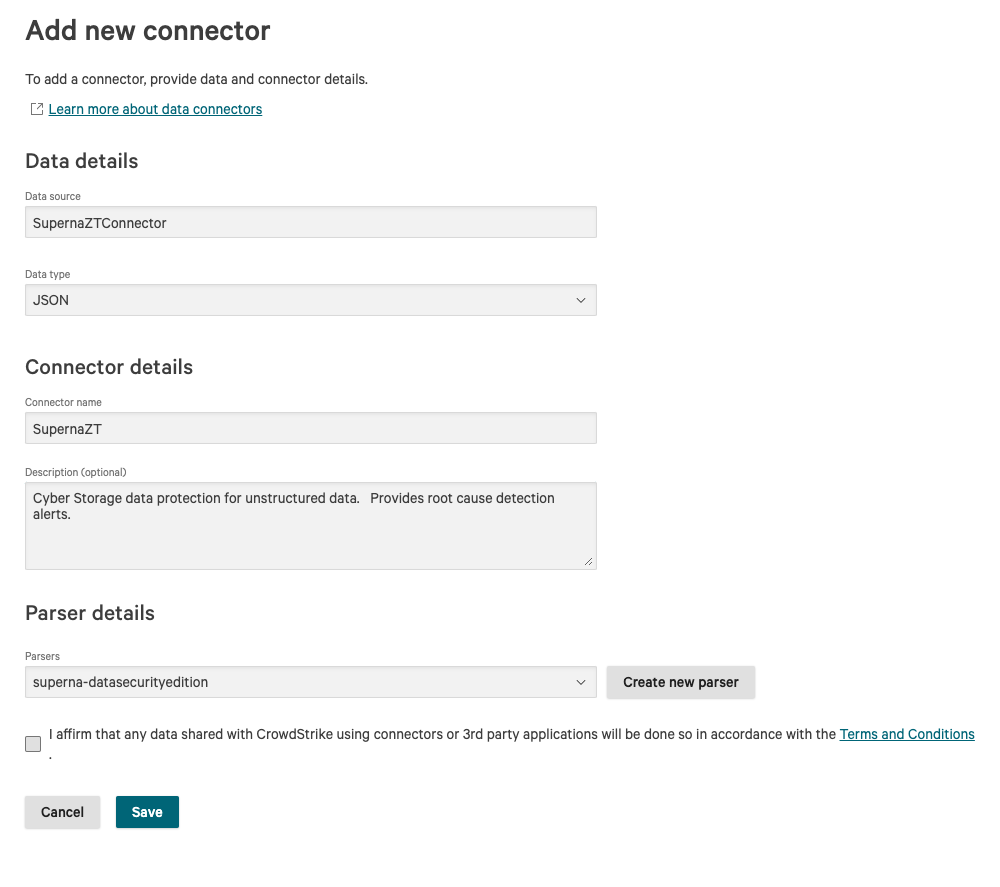Click the Data source label

[53, 196]
